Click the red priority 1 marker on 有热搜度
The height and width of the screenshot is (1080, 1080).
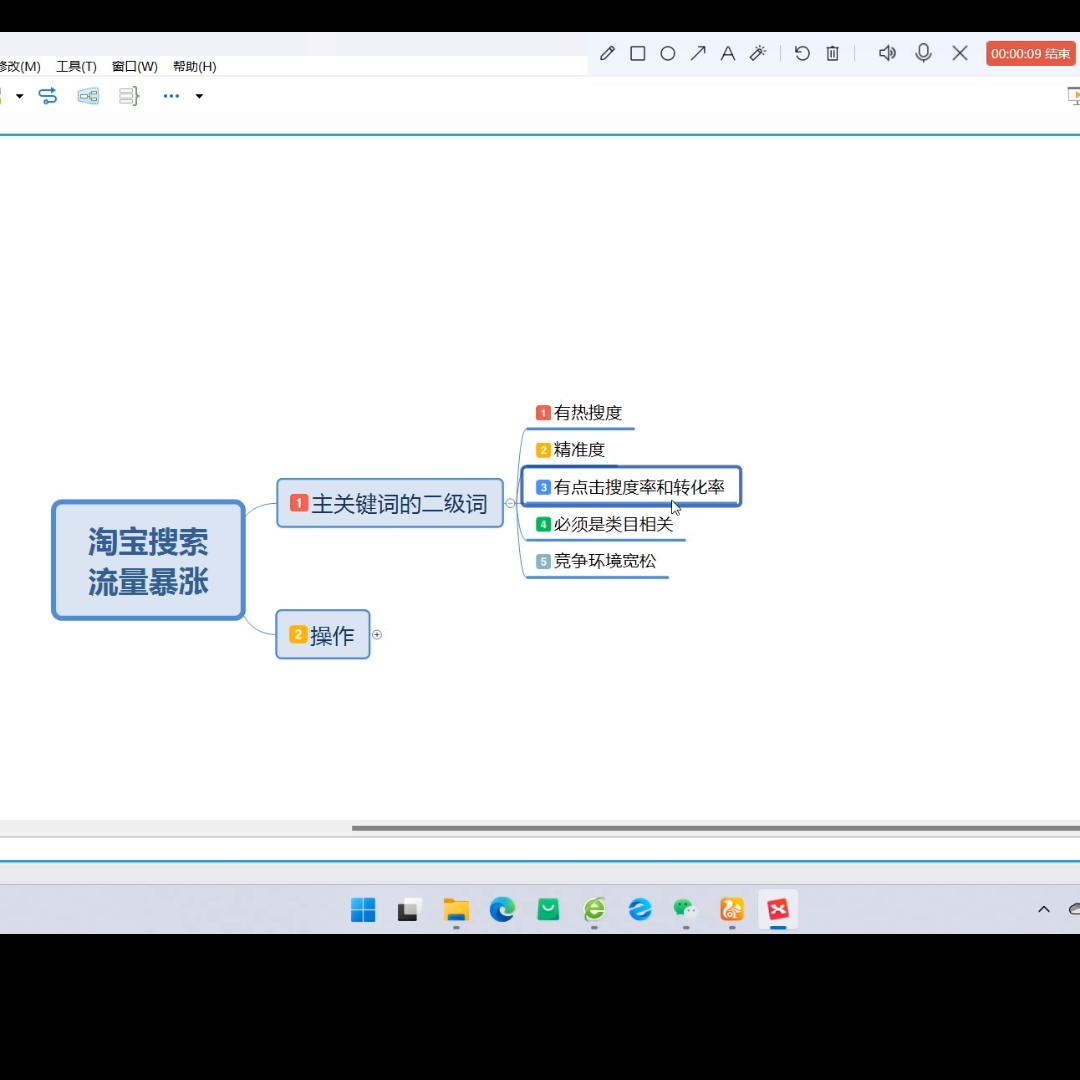pos(543,413)
